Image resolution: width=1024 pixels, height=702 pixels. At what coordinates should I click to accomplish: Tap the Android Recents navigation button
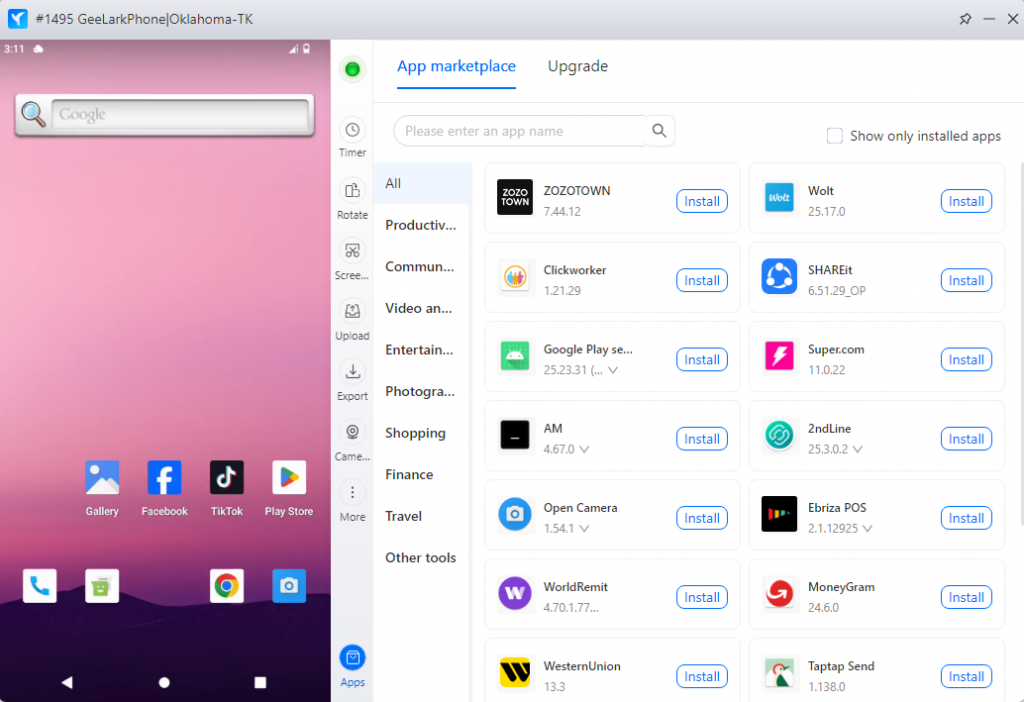click(x=260, y=682)
